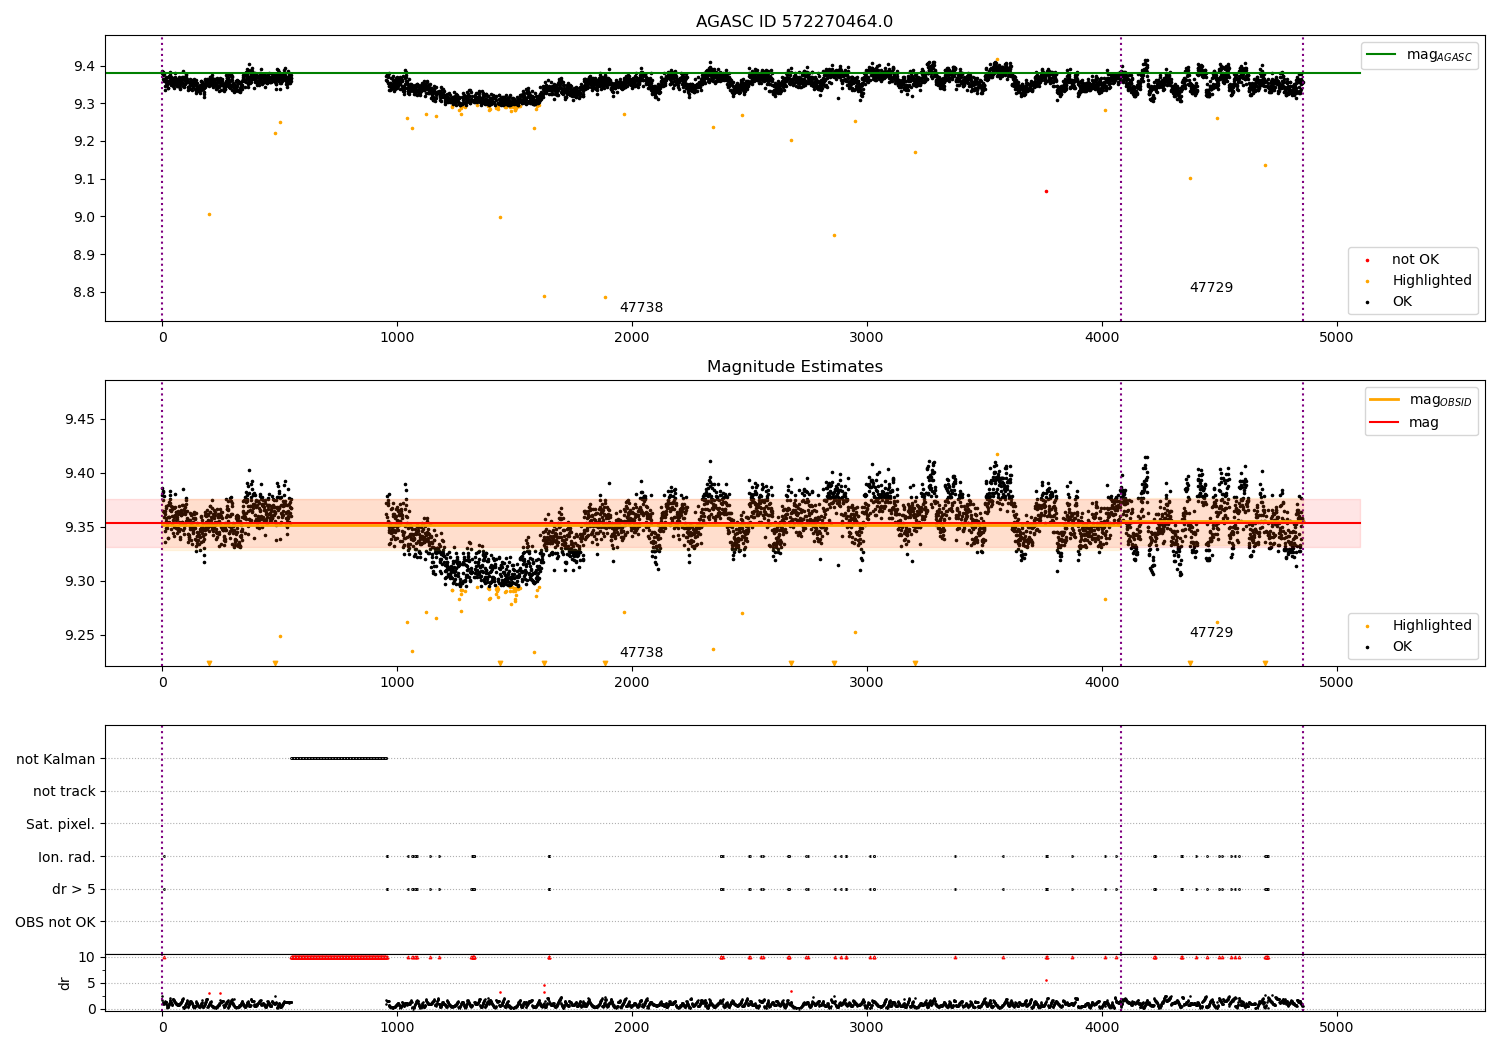Click the red 'mag' legend line swatch
This screenshot has height=1050, width=1500.
[1384, 422]
